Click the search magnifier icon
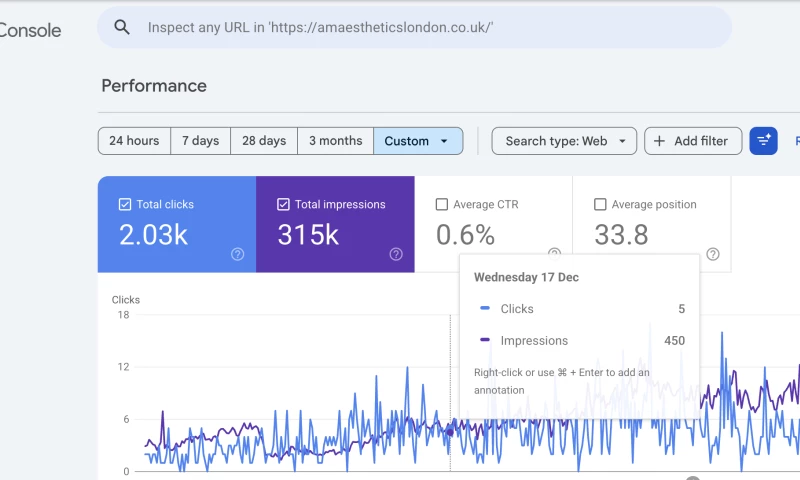Screen dimensions: 800x480 pyautogui.click(x=121, y=27)
